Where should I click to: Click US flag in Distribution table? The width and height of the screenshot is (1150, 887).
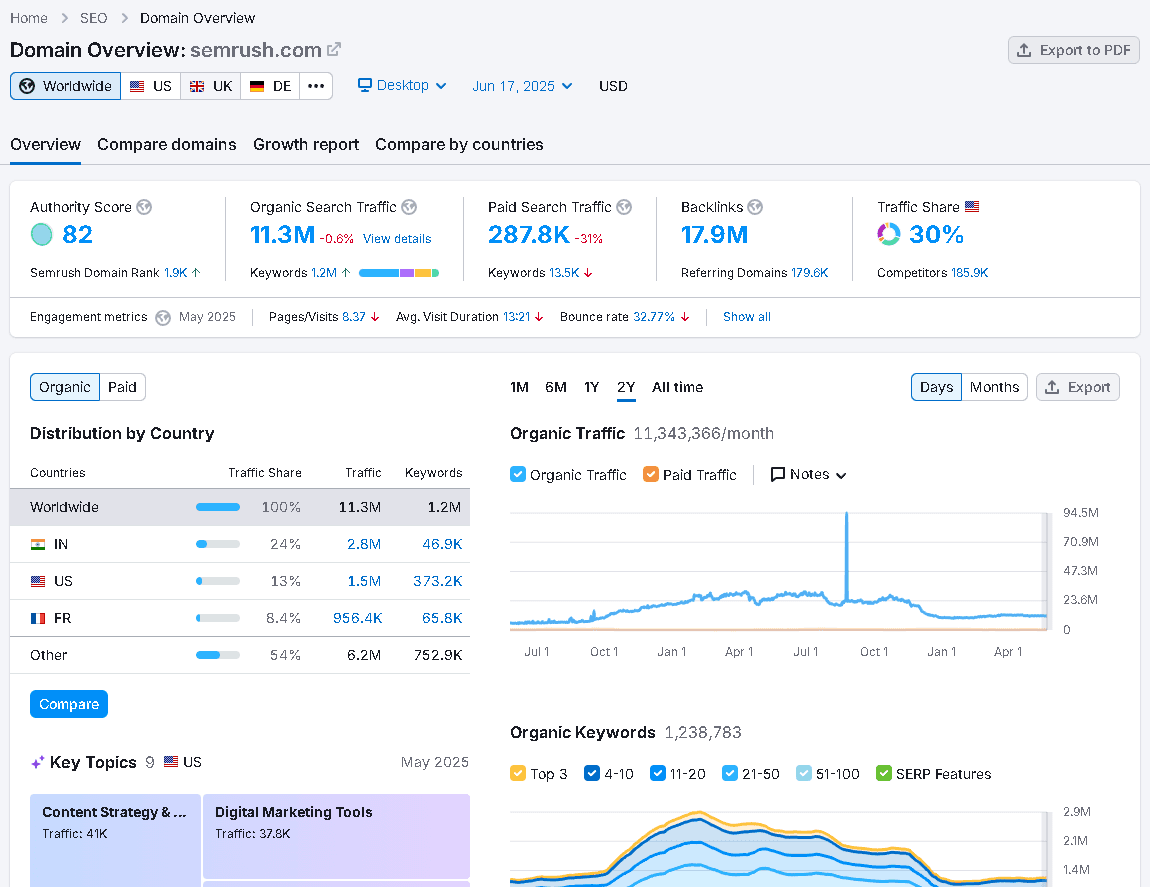pyautogui.click(x=37, y=581)
